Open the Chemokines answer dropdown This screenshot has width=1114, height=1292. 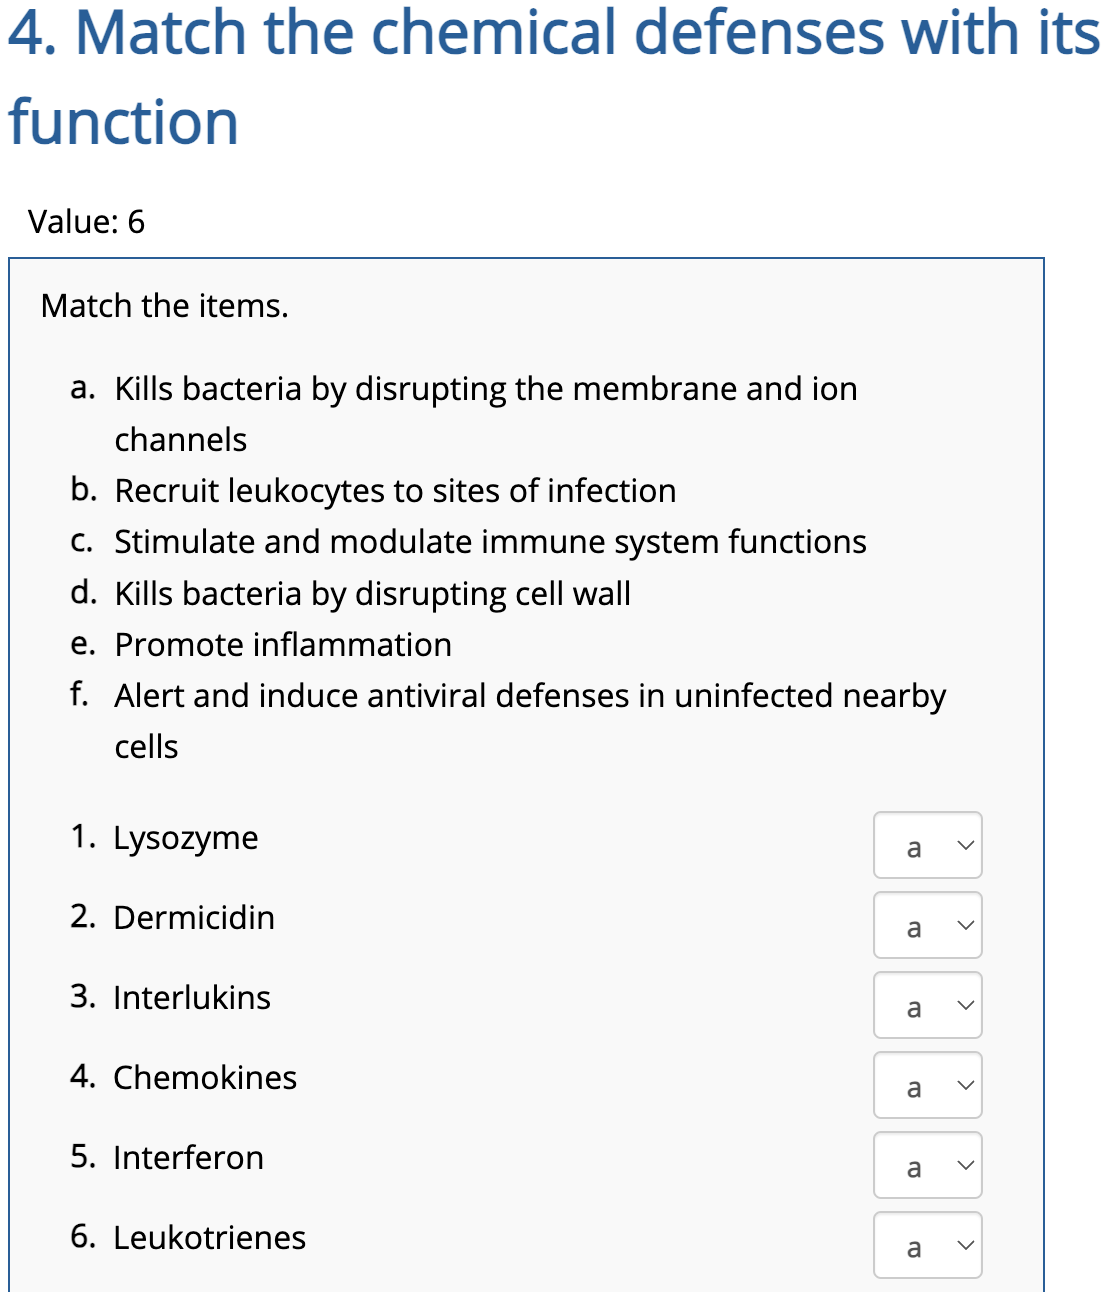pos(926,1085)
